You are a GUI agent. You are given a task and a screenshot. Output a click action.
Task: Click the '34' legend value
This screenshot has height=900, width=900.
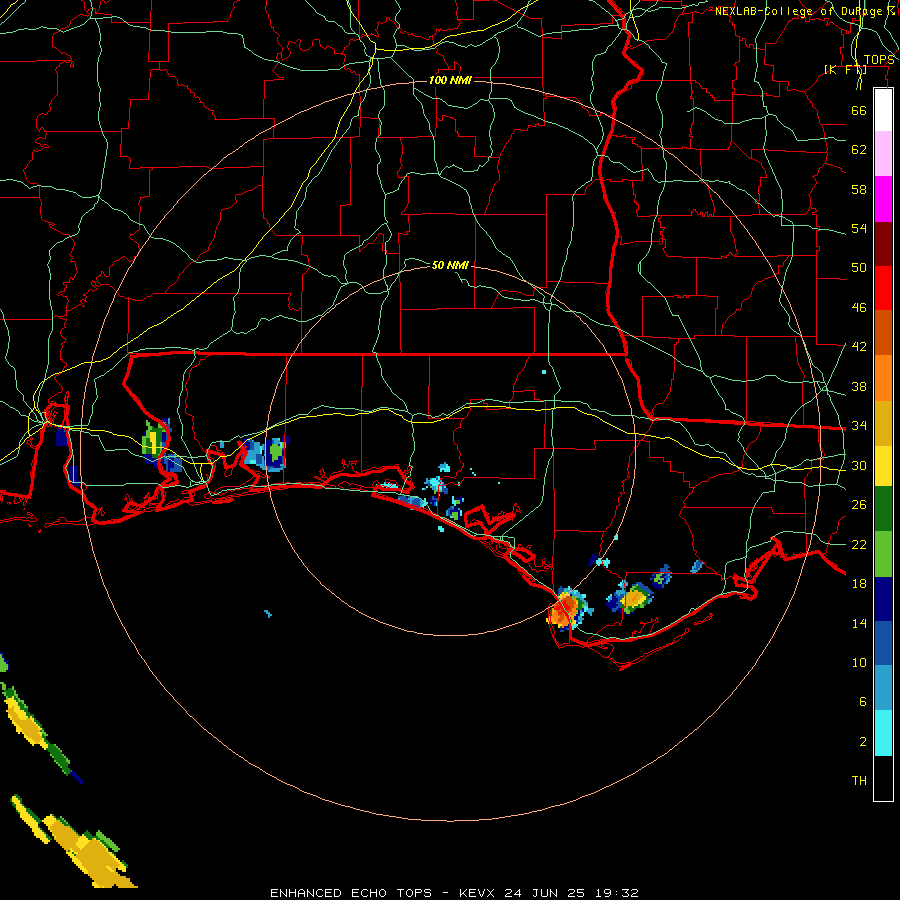click(859, 426)
